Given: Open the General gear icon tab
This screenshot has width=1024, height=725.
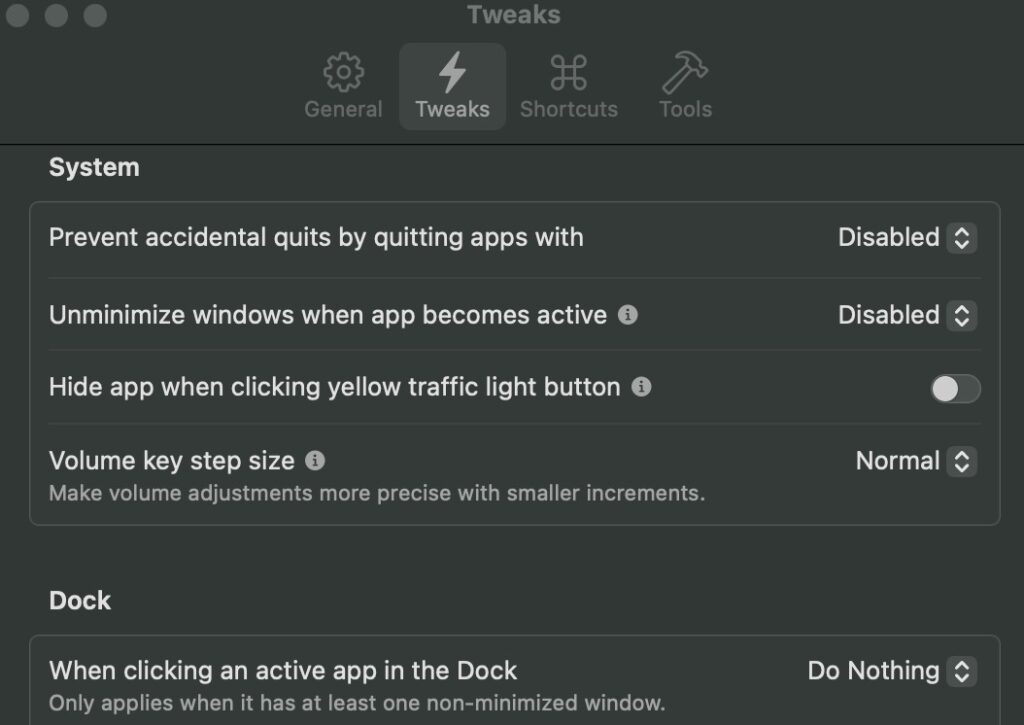Looking at the screenshot, I should pos(344,72).
